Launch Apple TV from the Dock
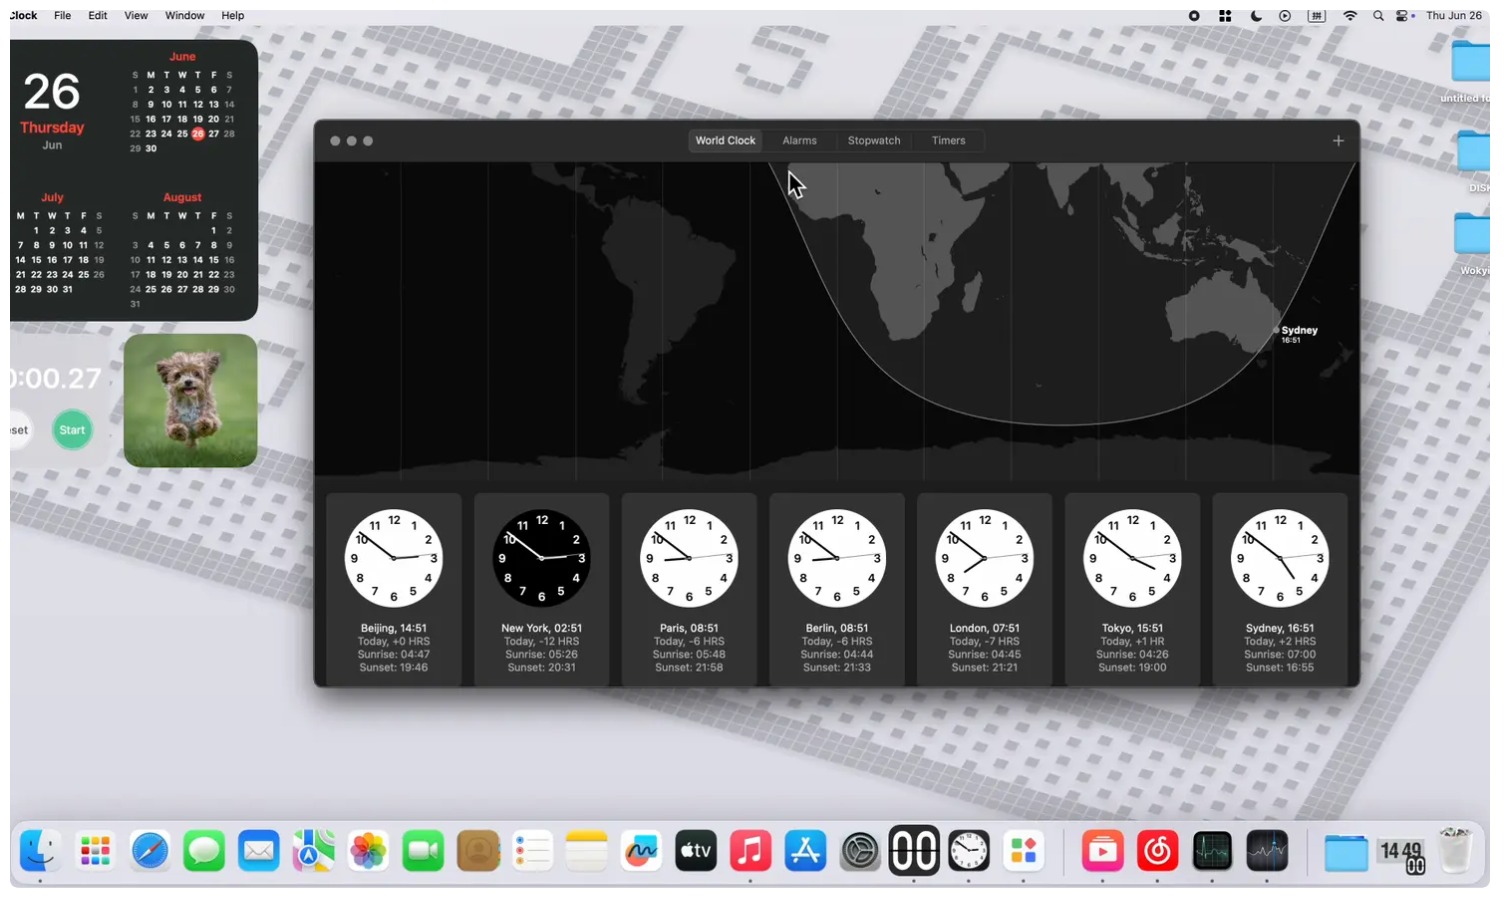 tap(695, 852)
